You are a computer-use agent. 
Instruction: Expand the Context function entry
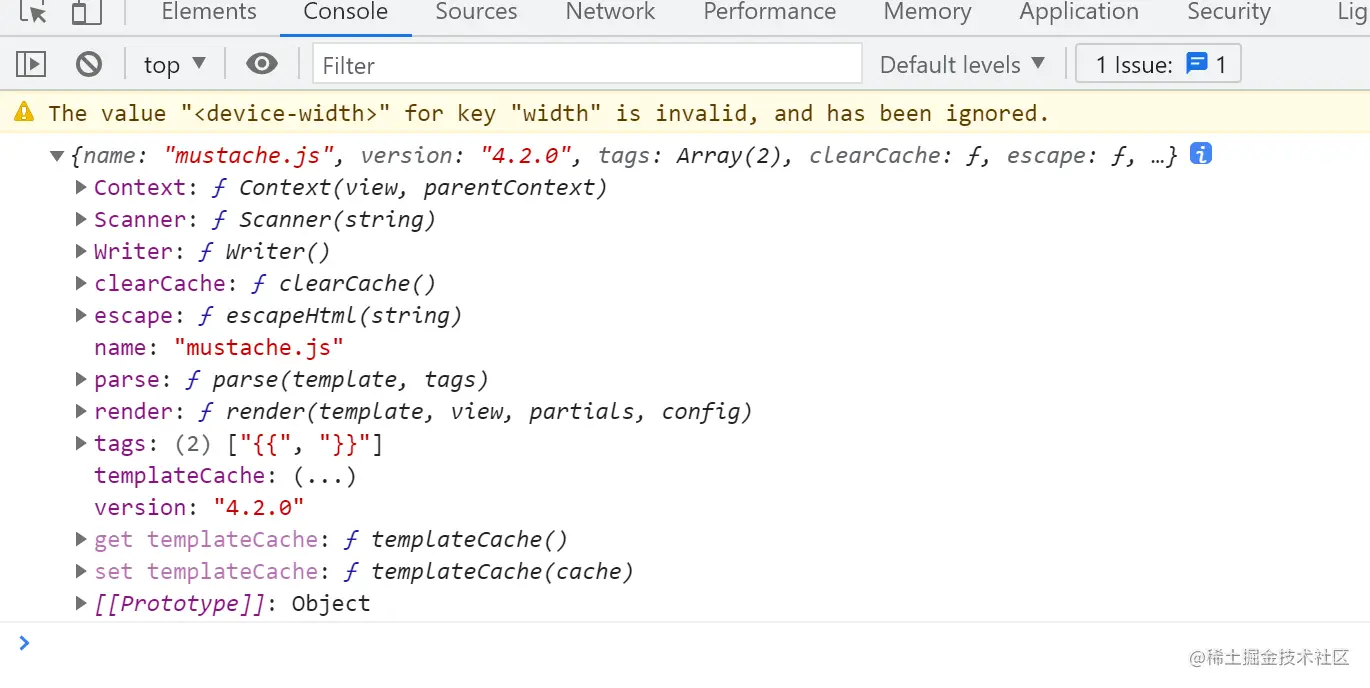[x=82, y=187]
